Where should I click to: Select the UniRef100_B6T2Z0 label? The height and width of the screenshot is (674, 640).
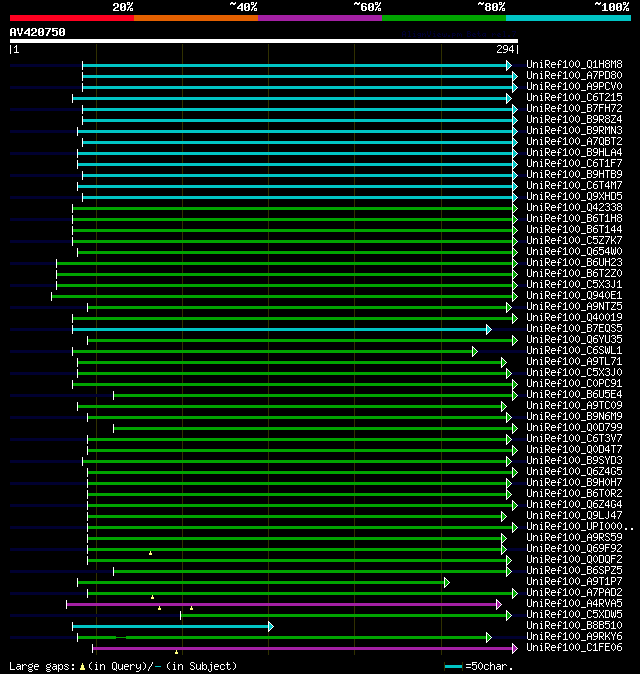click(574, 273)
